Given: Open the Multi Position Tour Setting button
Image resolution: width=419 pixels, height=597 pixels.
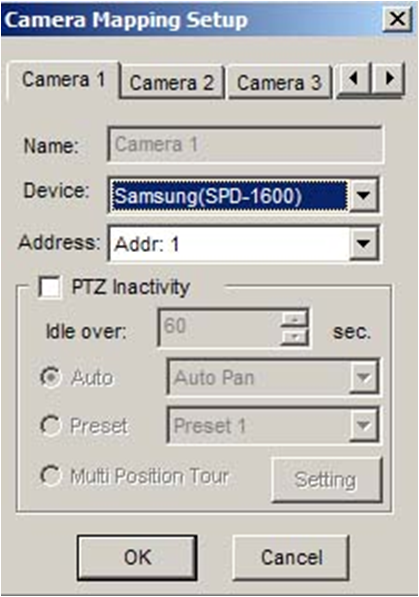Looking at the screenshot, I should pyautogui.click(x=326, y=480).
